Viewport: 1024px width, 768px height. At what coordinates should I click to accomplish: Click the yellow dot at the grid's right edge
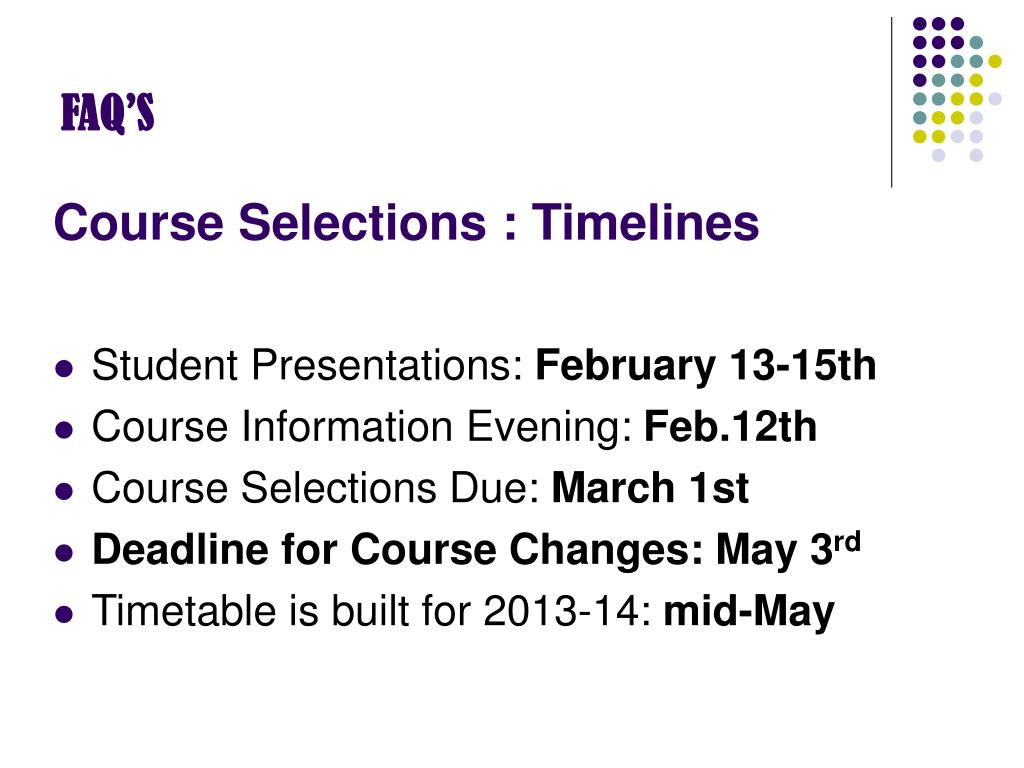coord(995,61)
